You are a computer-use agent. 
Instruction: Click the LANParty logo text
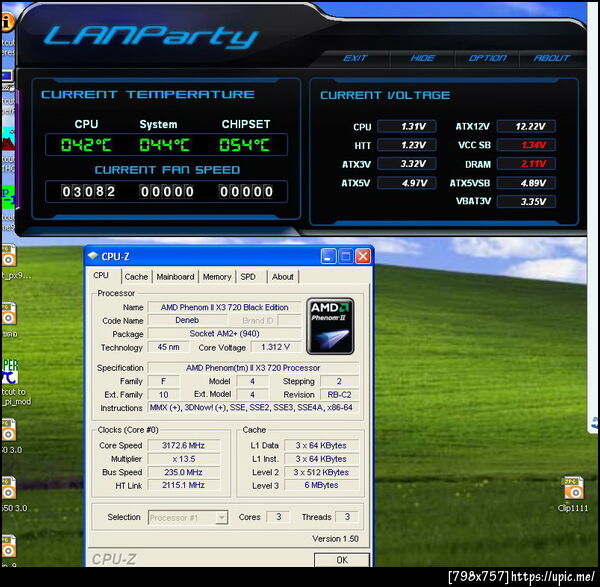click(x=151, y=37)
